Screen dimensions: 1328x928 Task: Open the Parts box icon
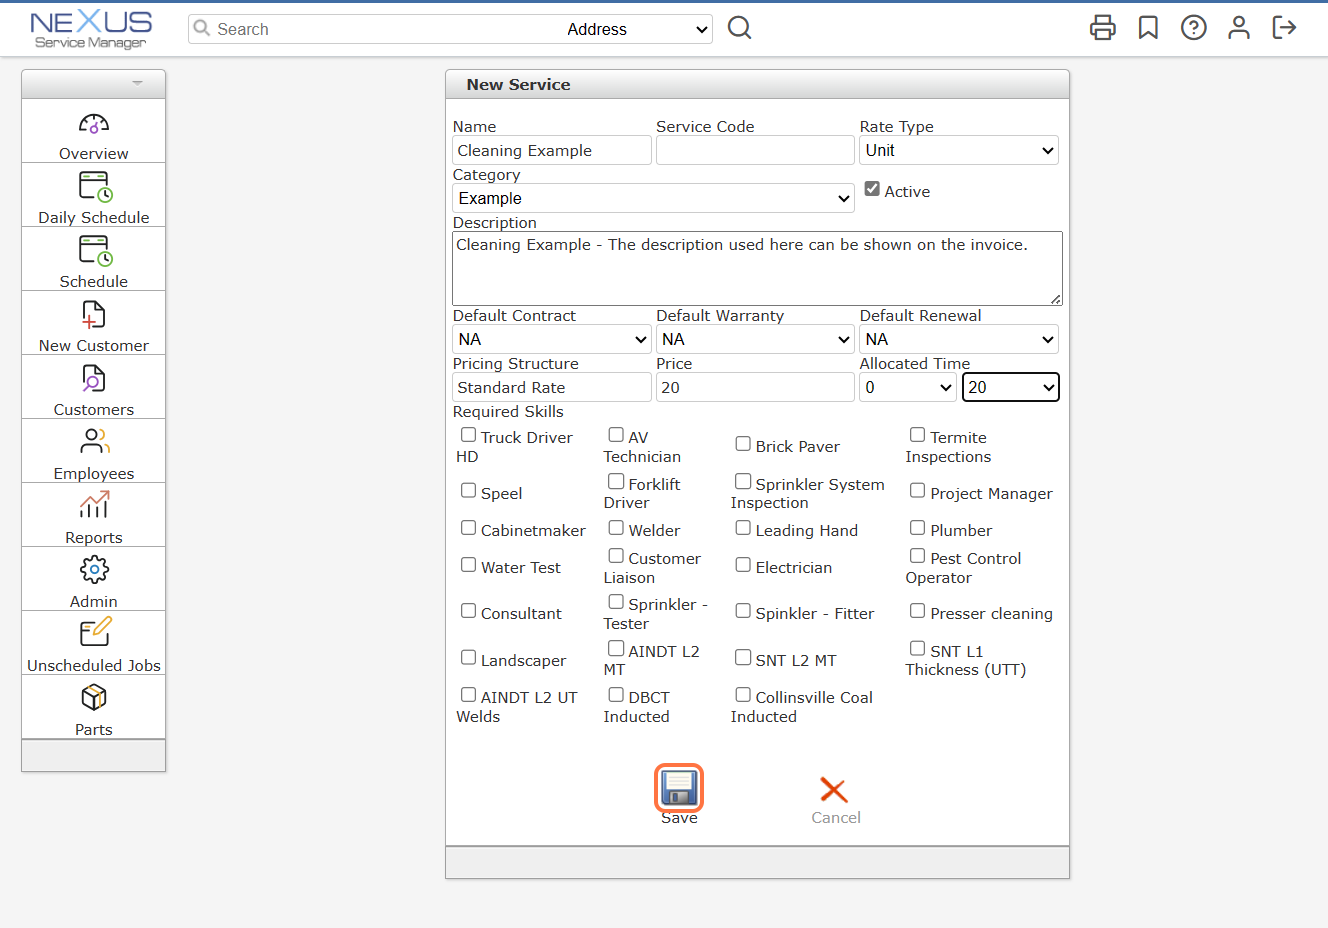[x=94, y=697]
